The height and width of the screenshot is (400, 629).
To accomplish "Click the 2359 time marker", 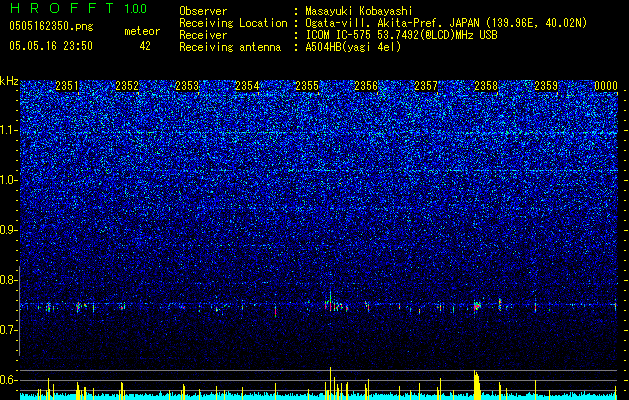I will [x=546, y=86].
